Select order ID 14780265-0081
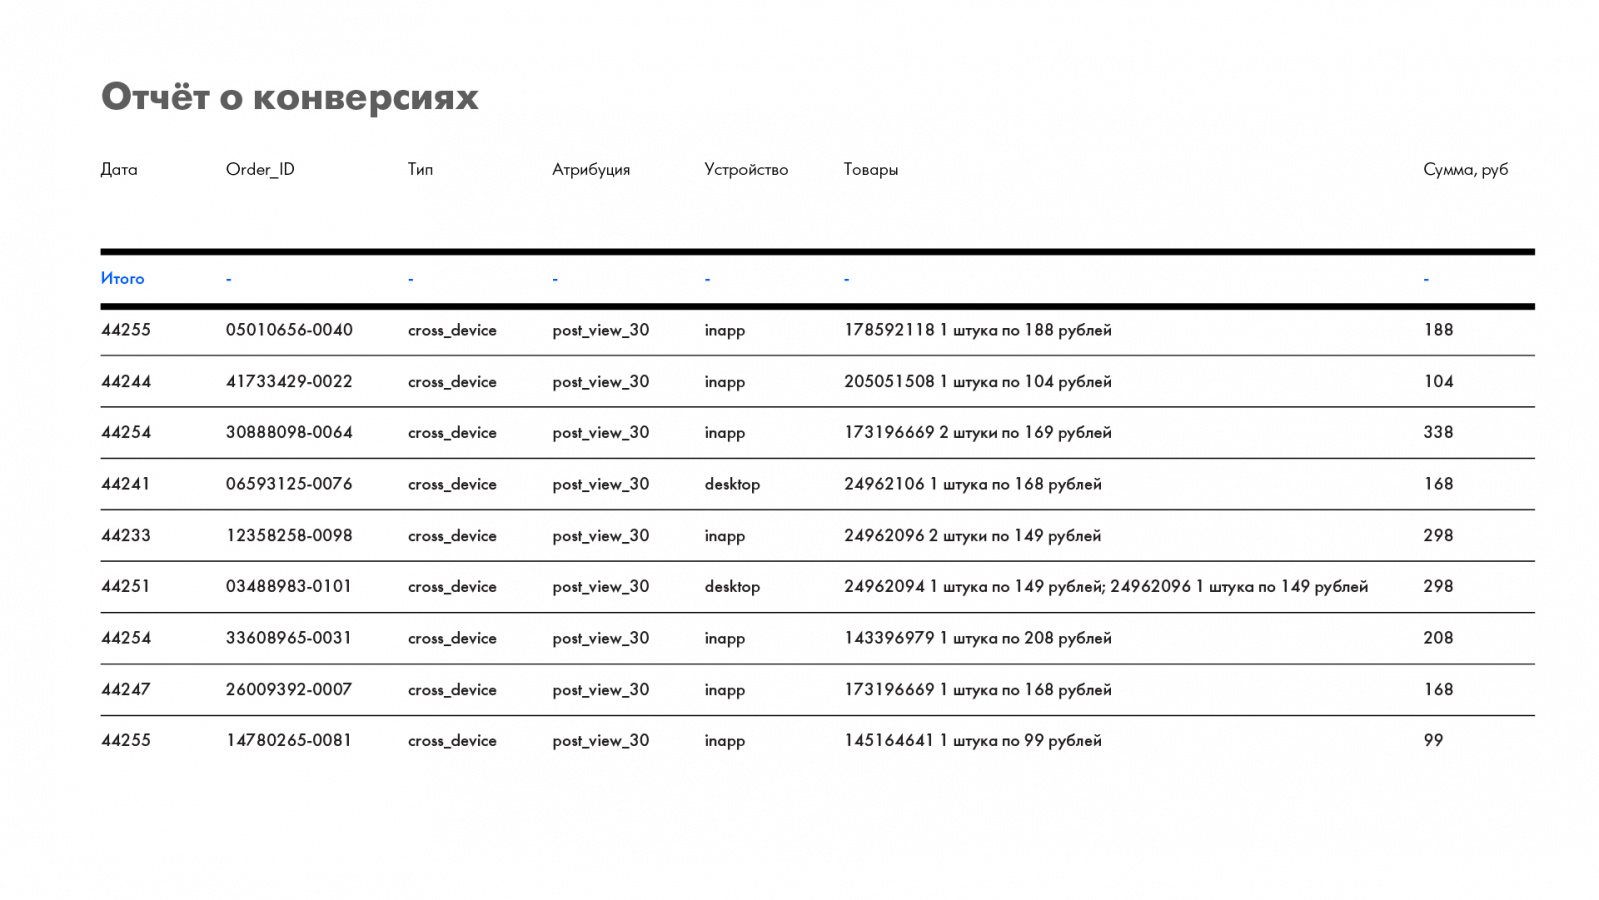This screenshot has width=1599, height=900. tap(289, 740)
